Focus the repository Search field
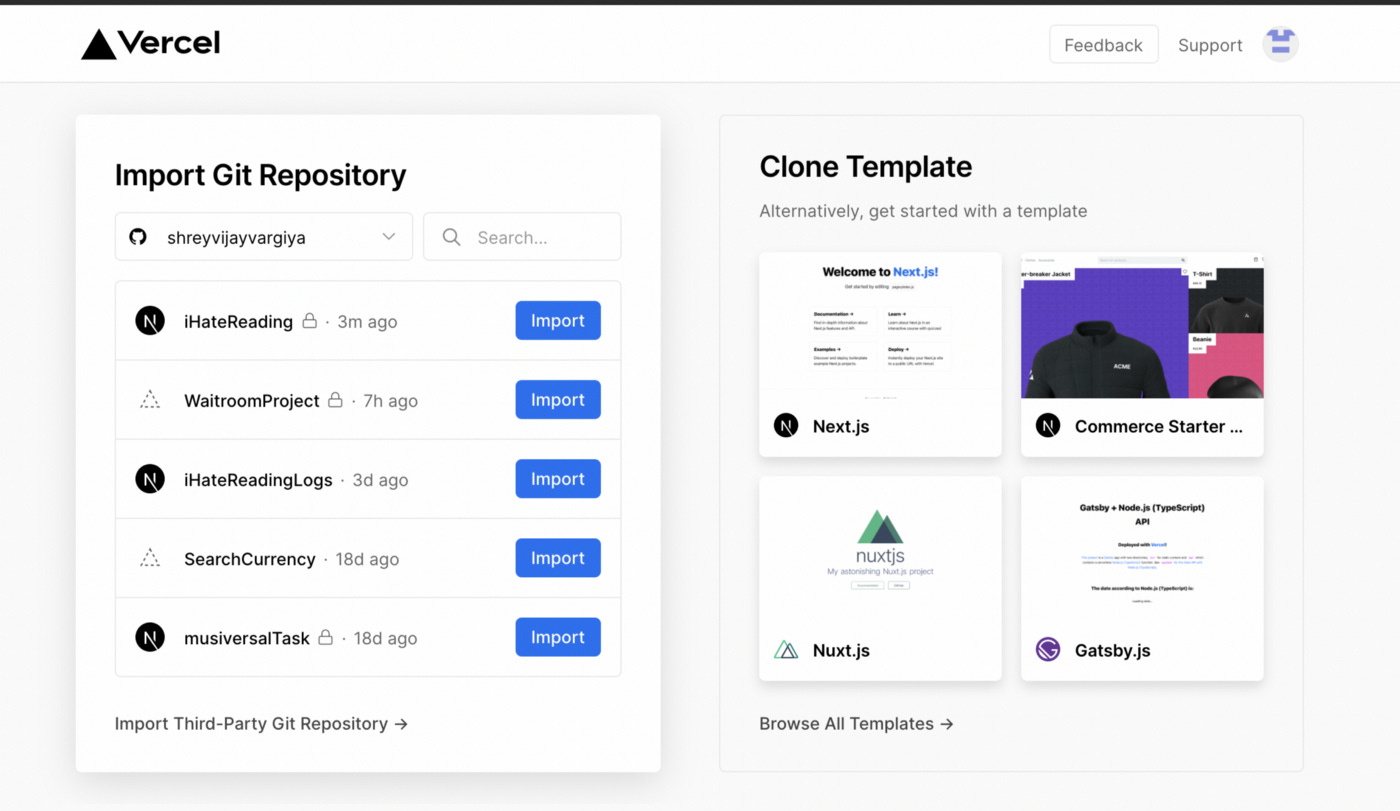 [x=522, y=237]
